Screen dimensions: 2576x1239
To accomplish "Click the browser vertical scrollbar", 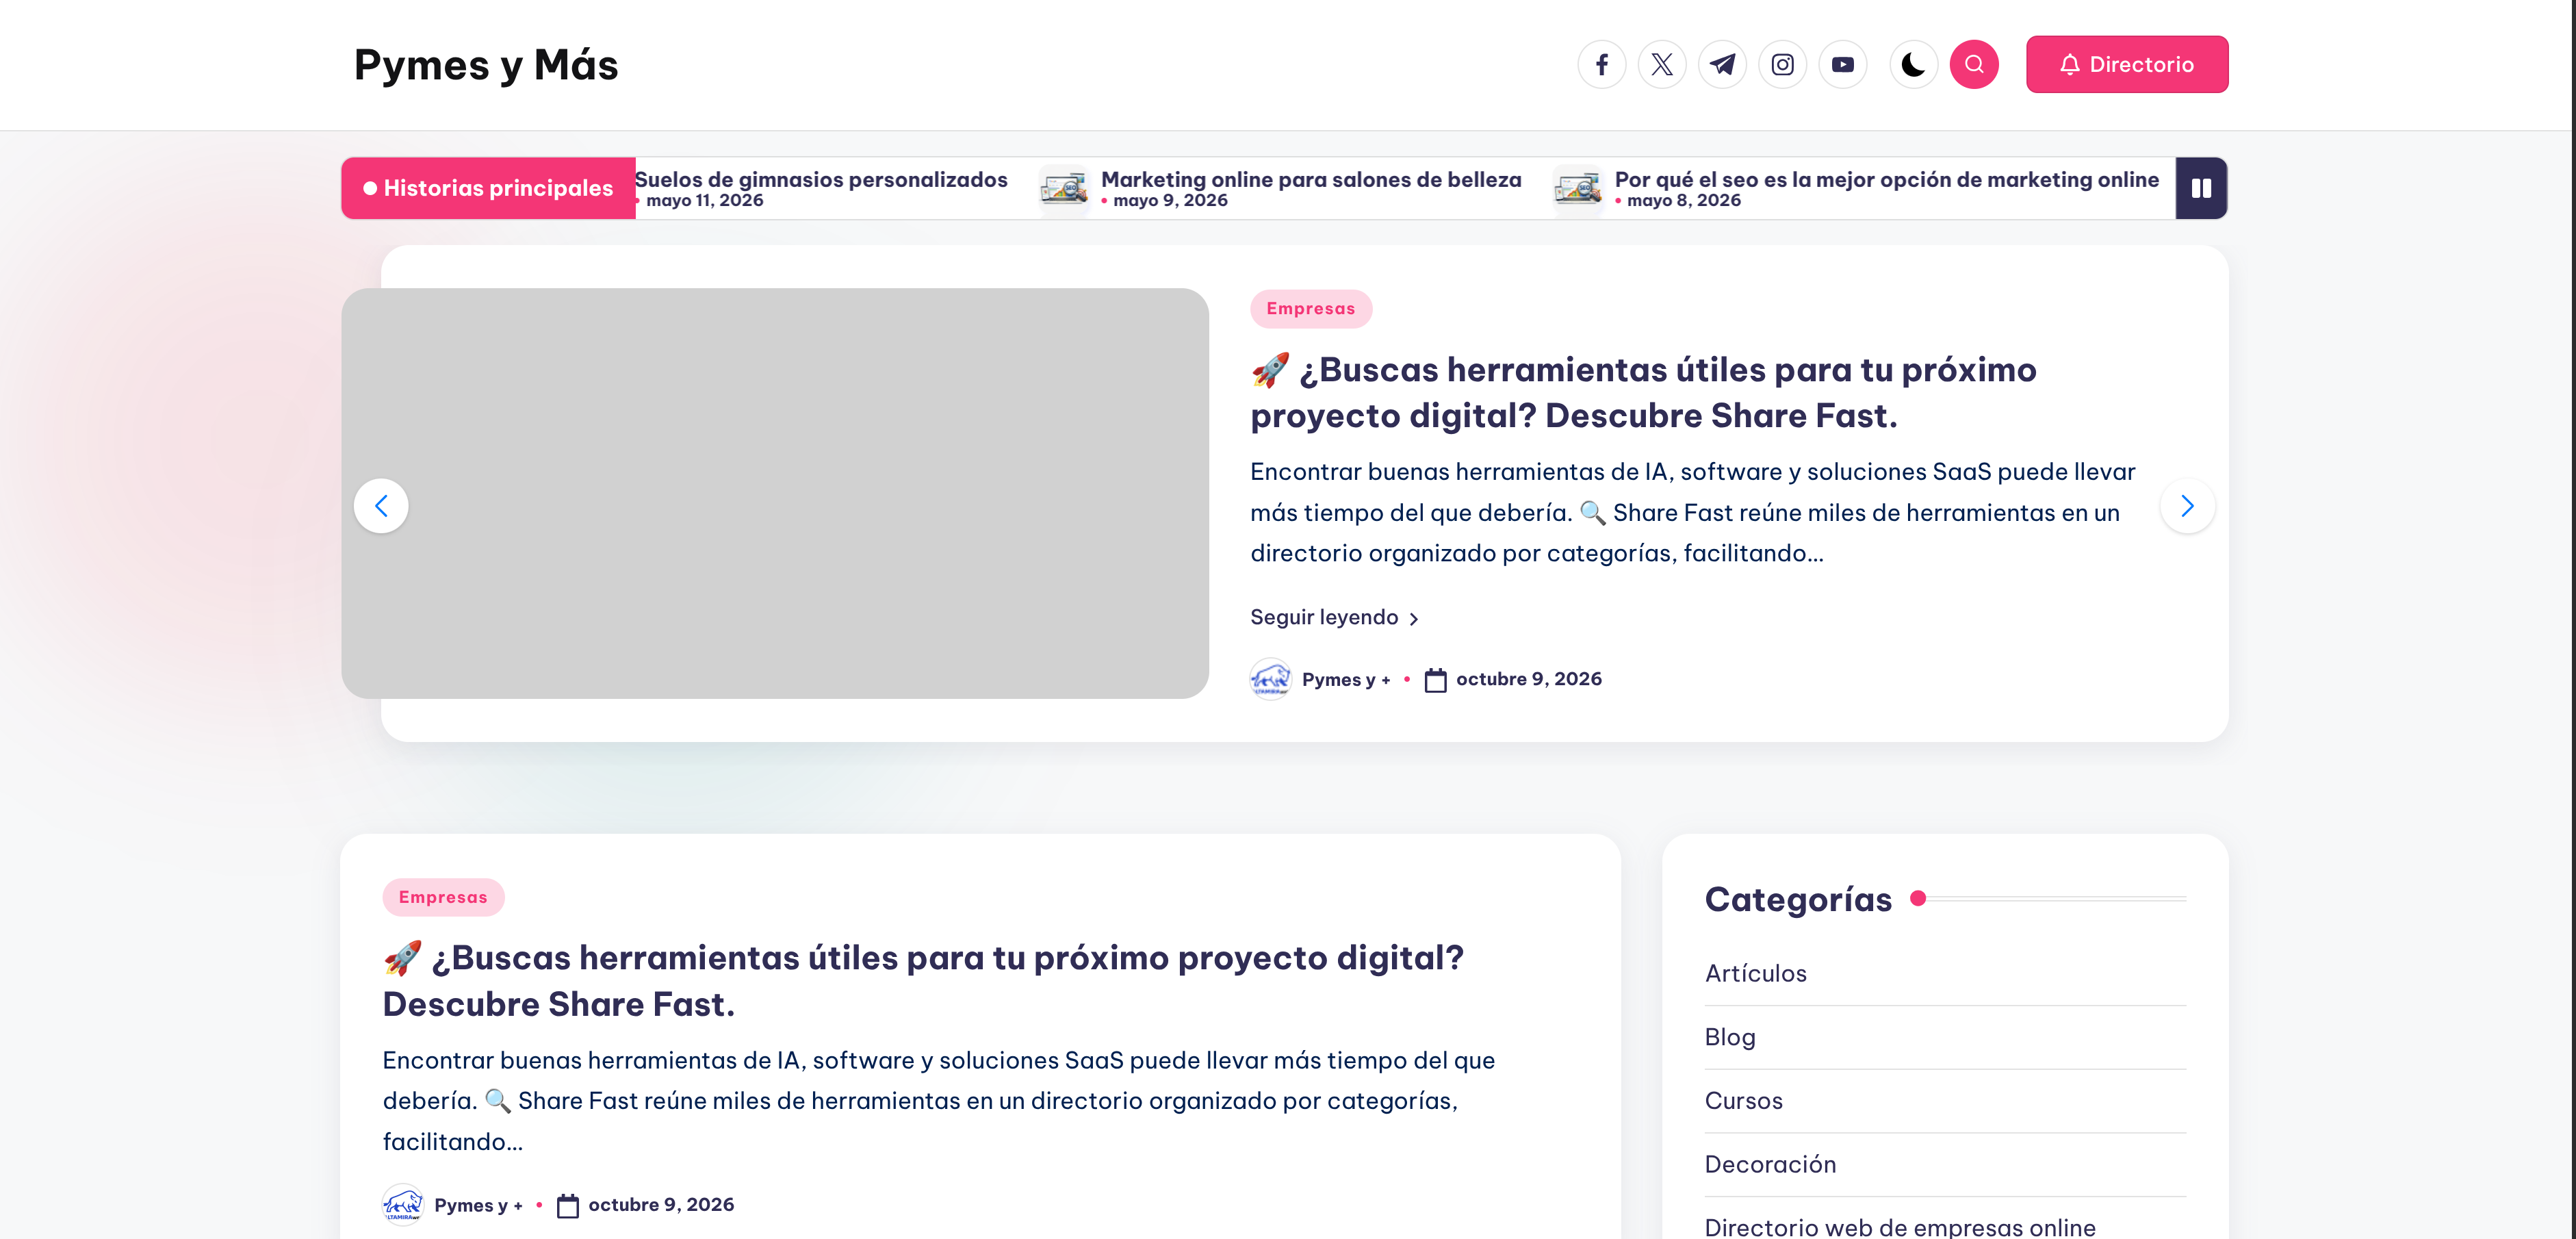I will [x=2572, y=620].
